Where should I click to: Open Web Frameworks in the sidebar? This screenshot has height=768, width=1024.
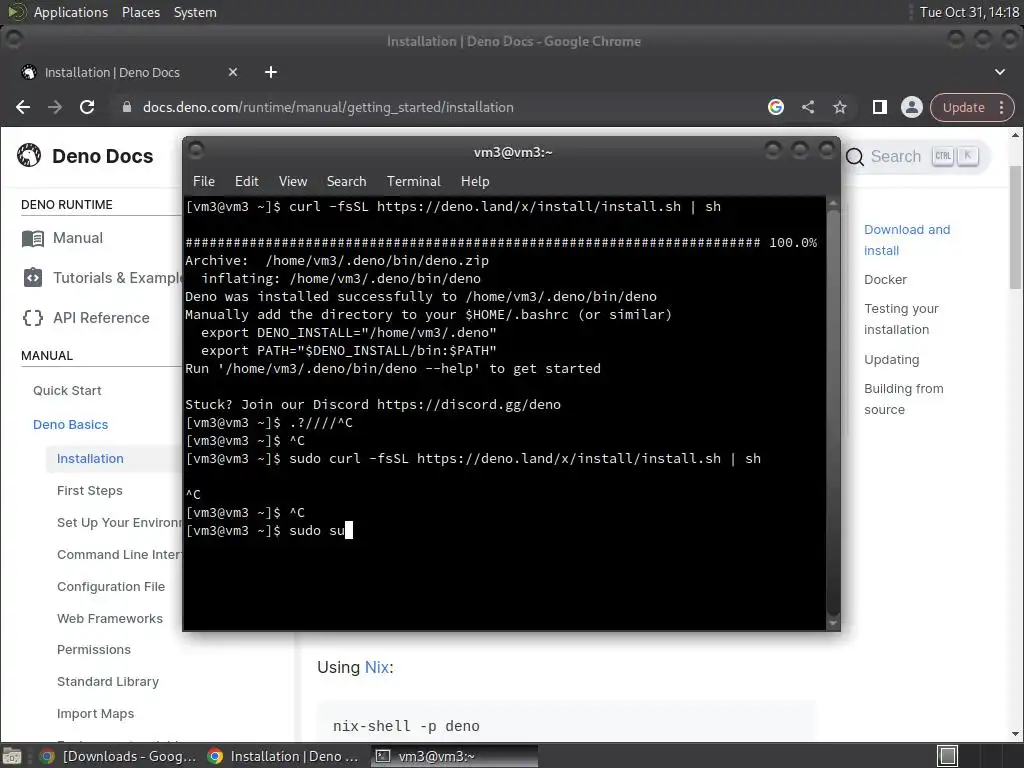(110, 618)
